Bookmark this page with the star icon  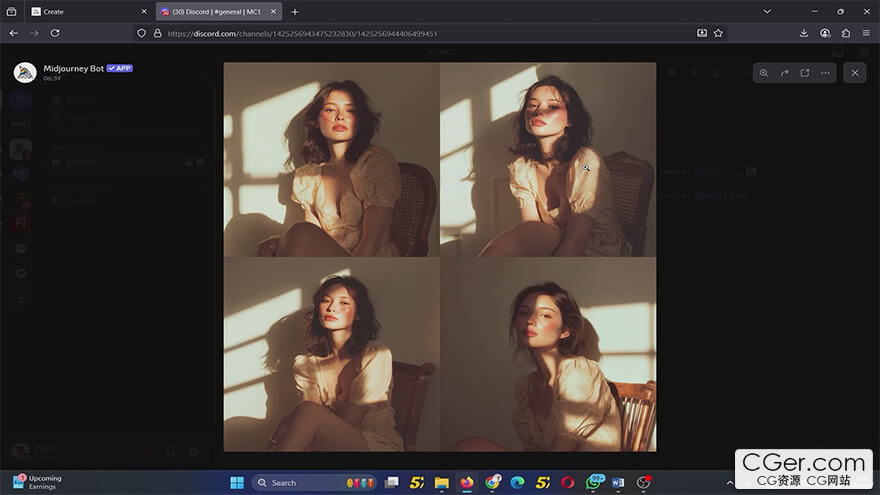tap(718, 34)
